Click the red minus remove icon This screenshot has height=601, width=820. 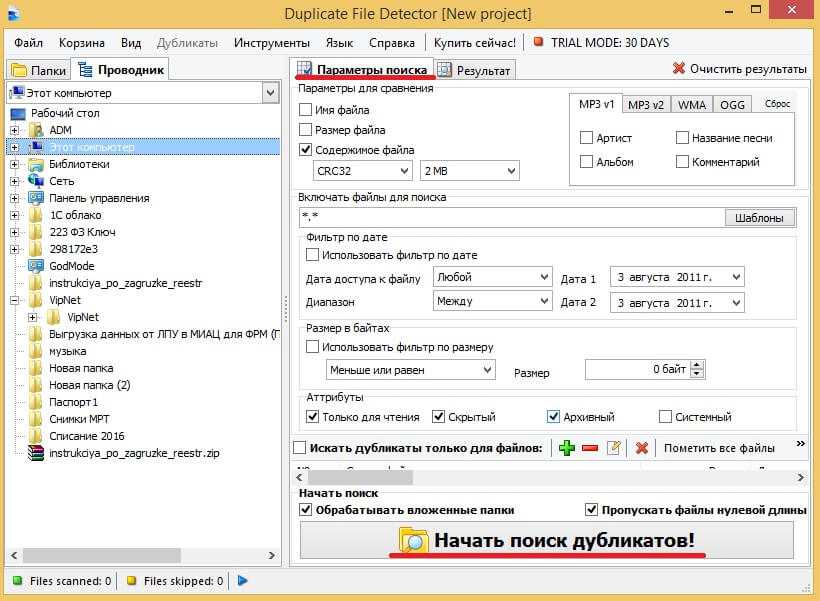[x=590, y=448]
